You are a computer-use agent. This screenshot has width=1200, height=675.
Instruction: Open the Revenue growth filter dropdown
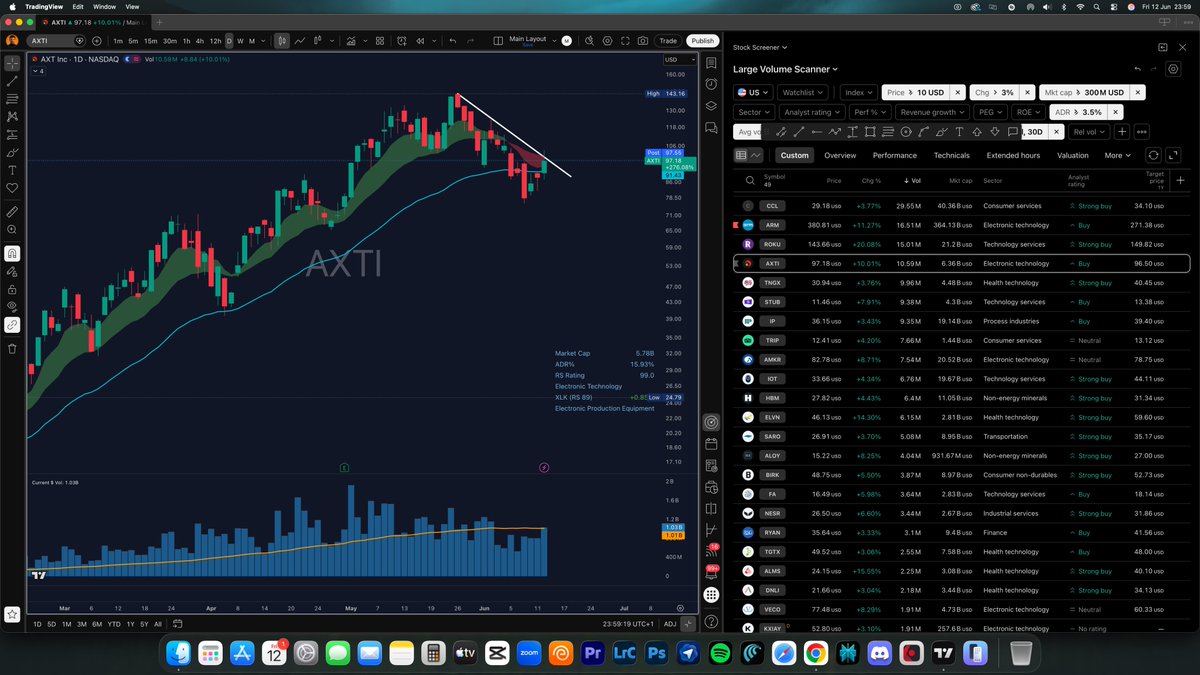coord(931,112)
